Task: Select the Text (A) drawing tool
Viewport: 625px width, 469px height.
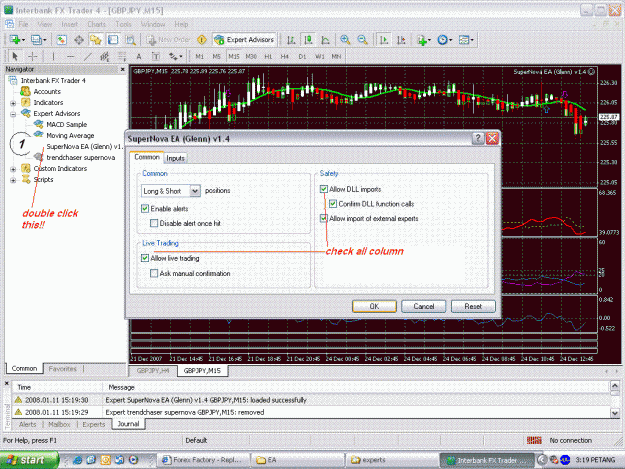Action: (x=139, y=56)
